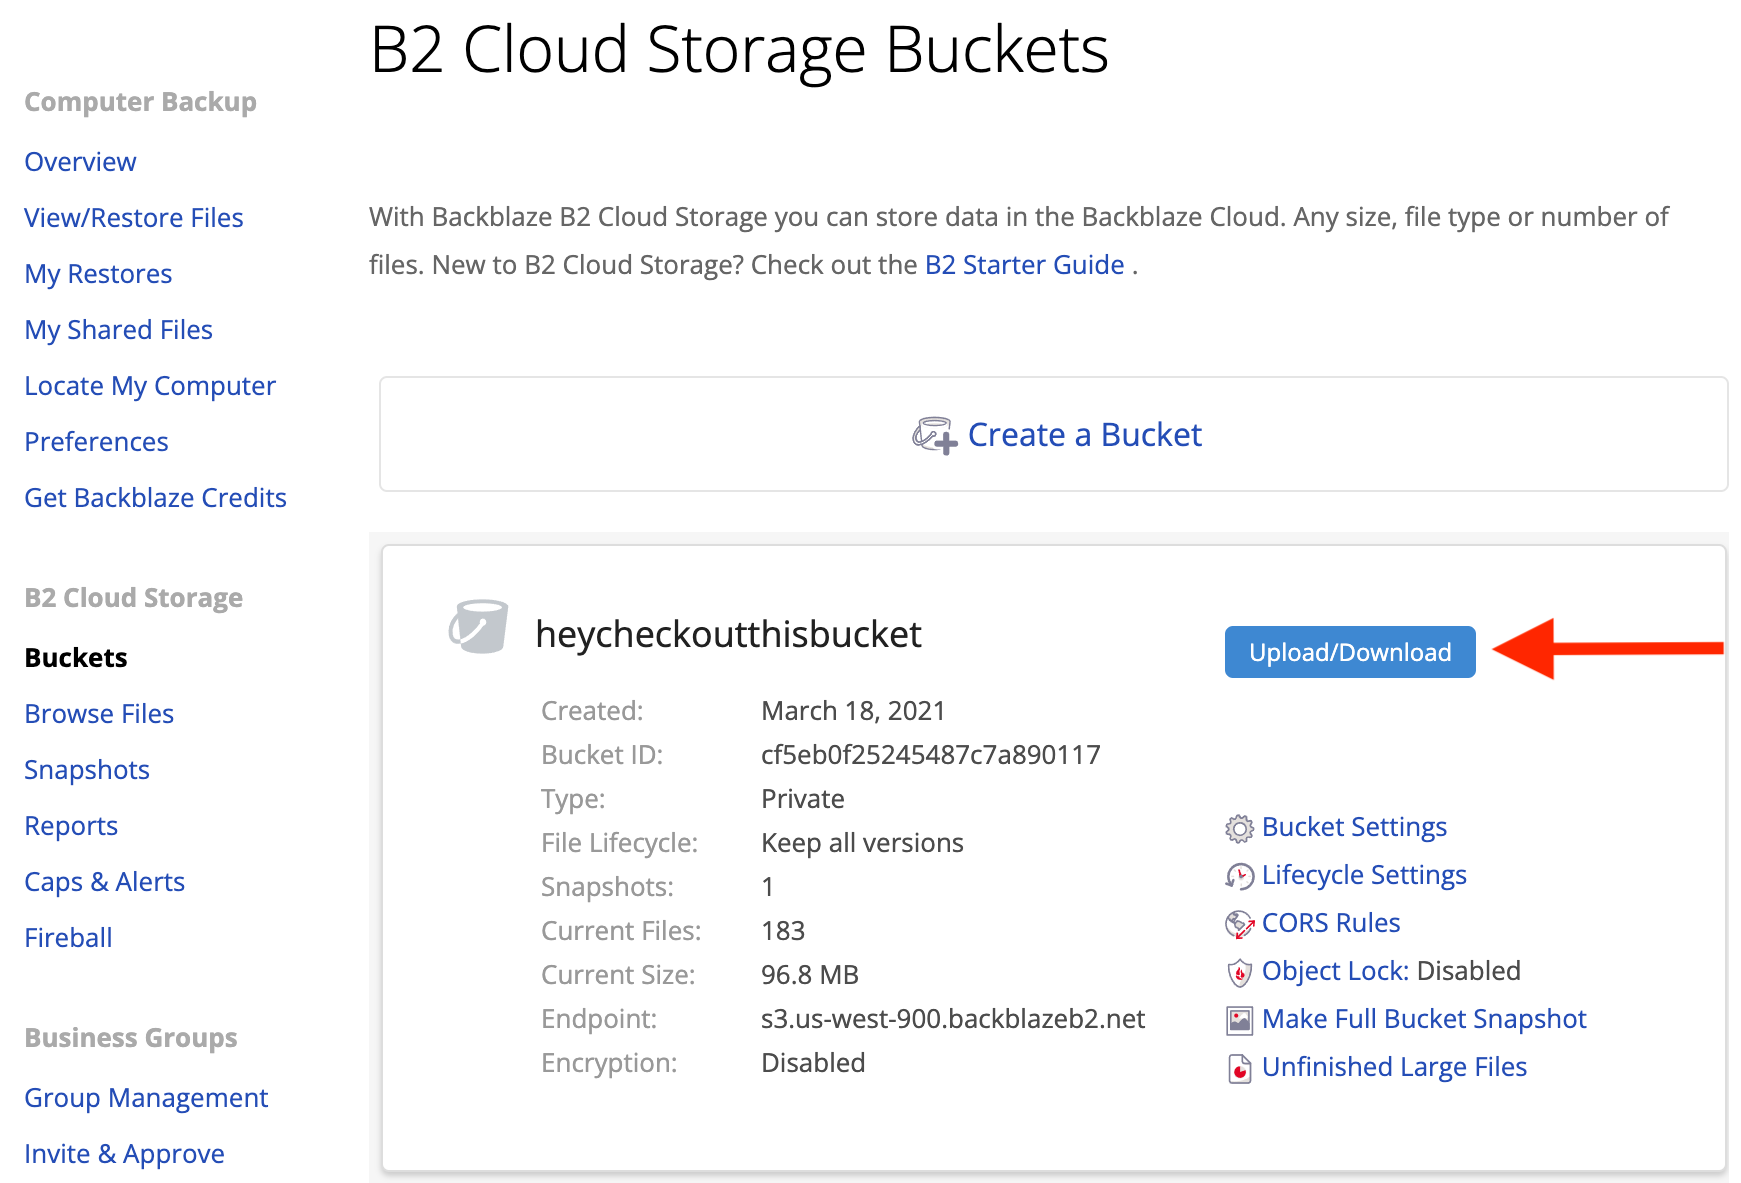Open My Restores in the sidebar

pyautogui.click(x=98, y=274)
